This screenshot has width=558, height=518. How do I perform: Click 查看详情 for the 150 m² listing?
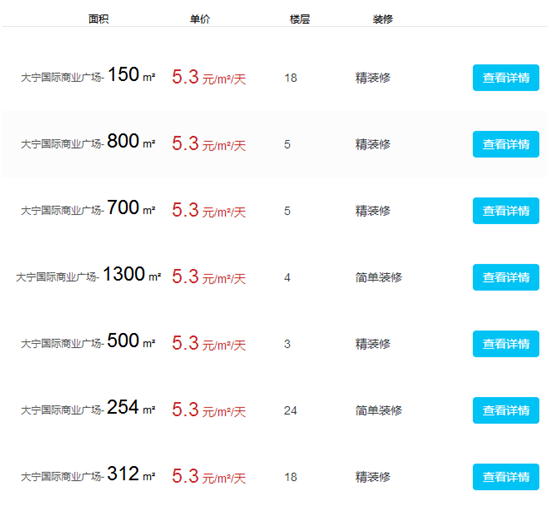tap(506, 78)
